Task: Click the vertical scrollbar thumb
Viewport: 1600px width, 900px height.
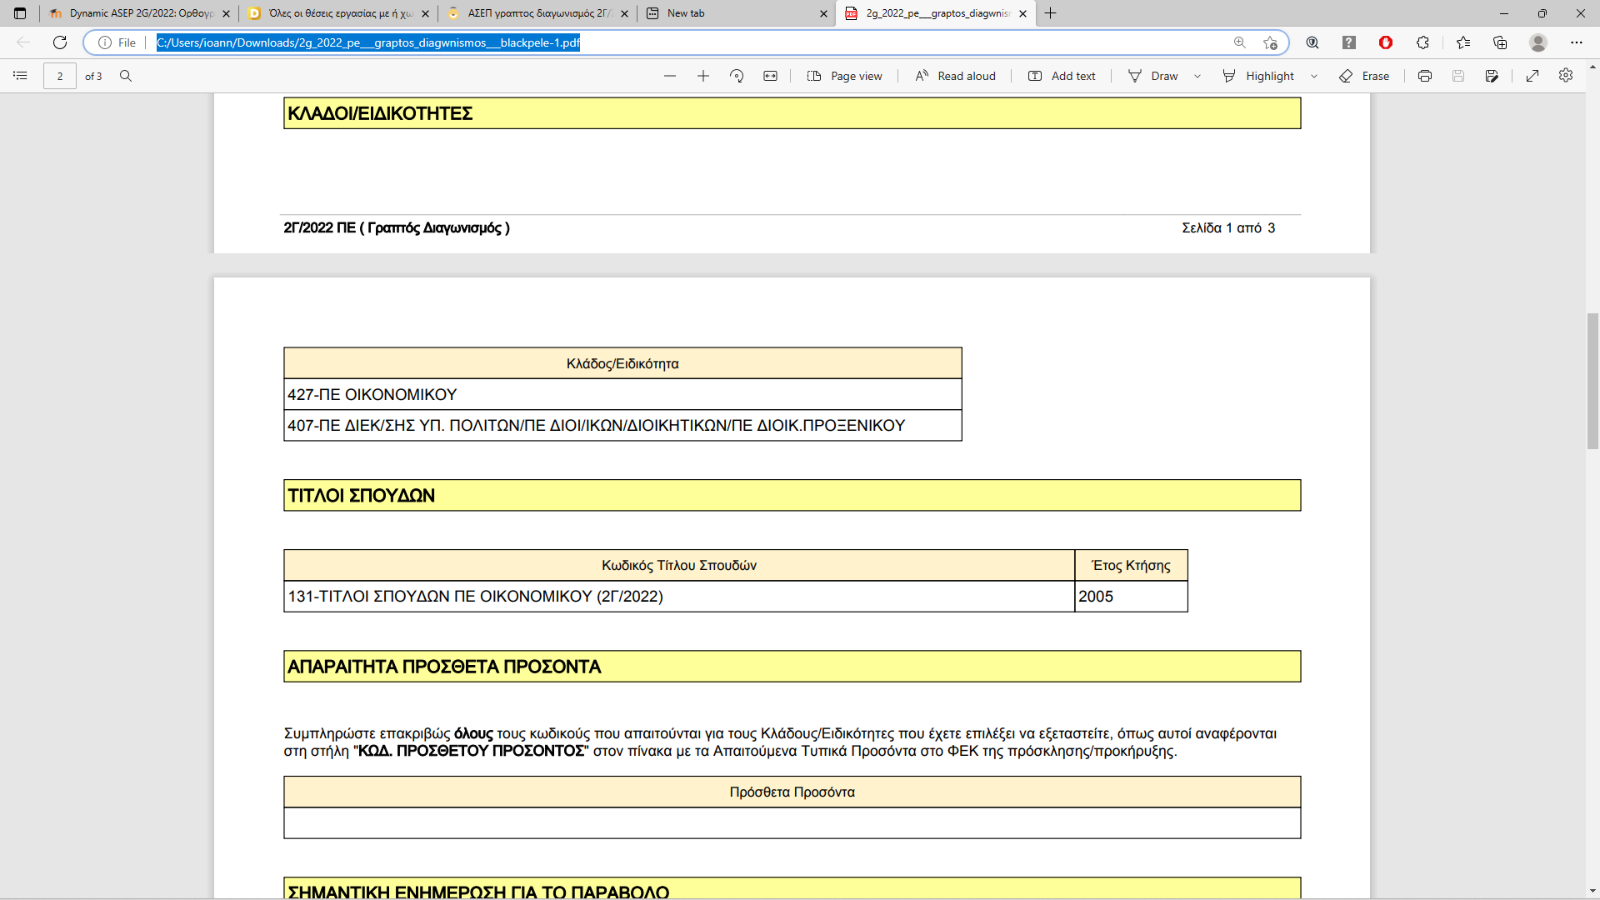Action: tap(1593, 380)
